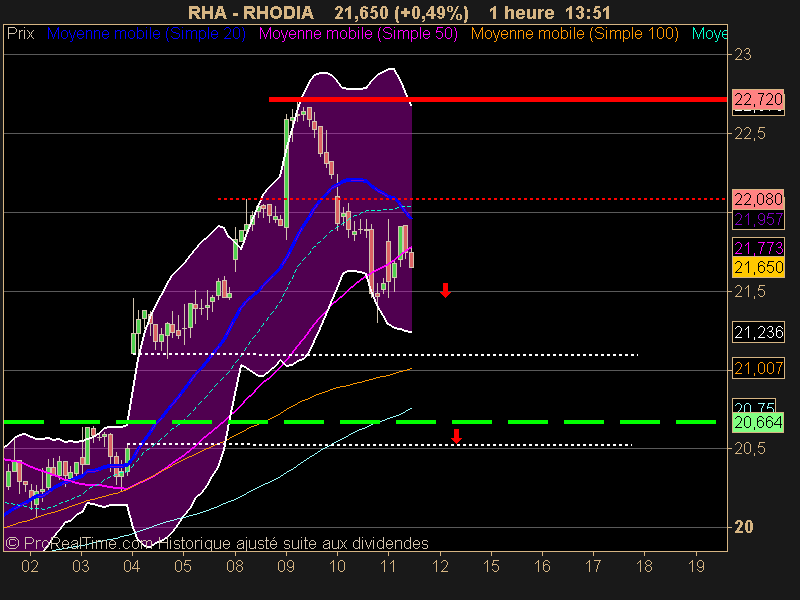Click the '23' price axis label
The image size is (800, 600).
click(x=742, y=55)
